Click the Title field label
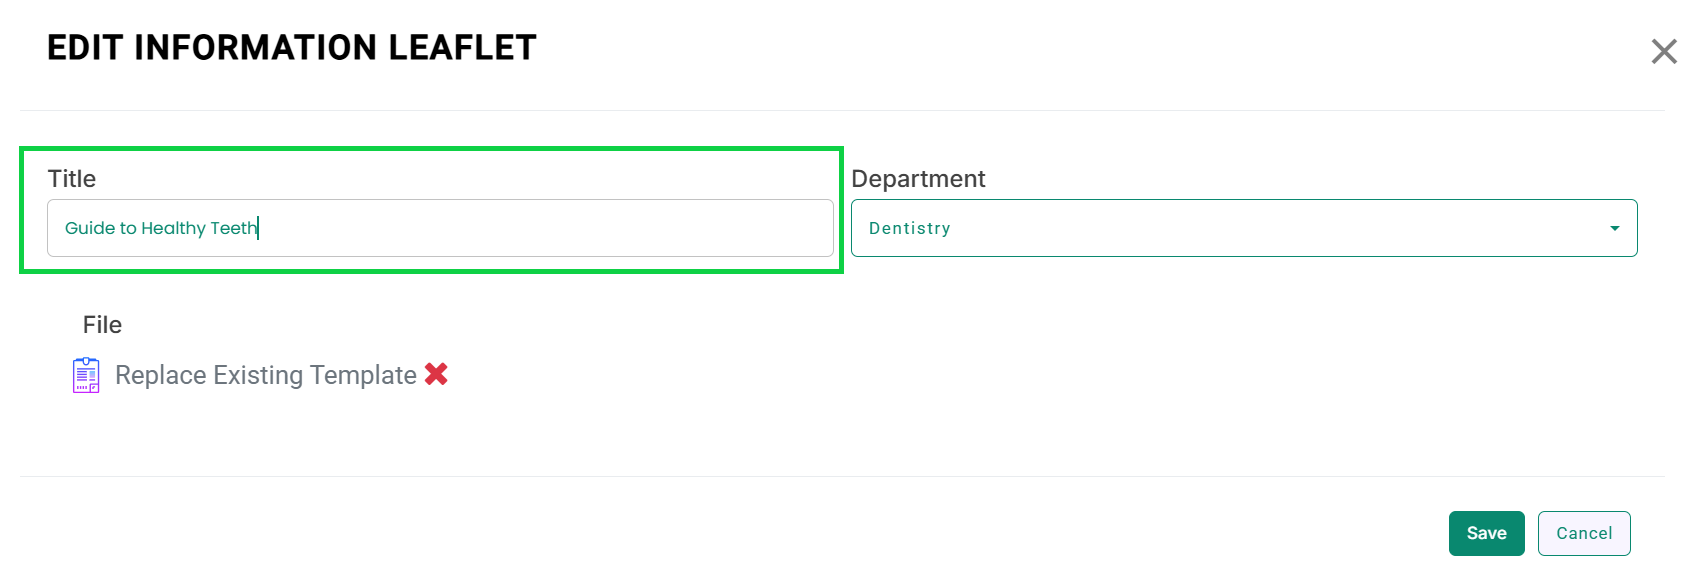1685x582 pixels. (72, 179)
